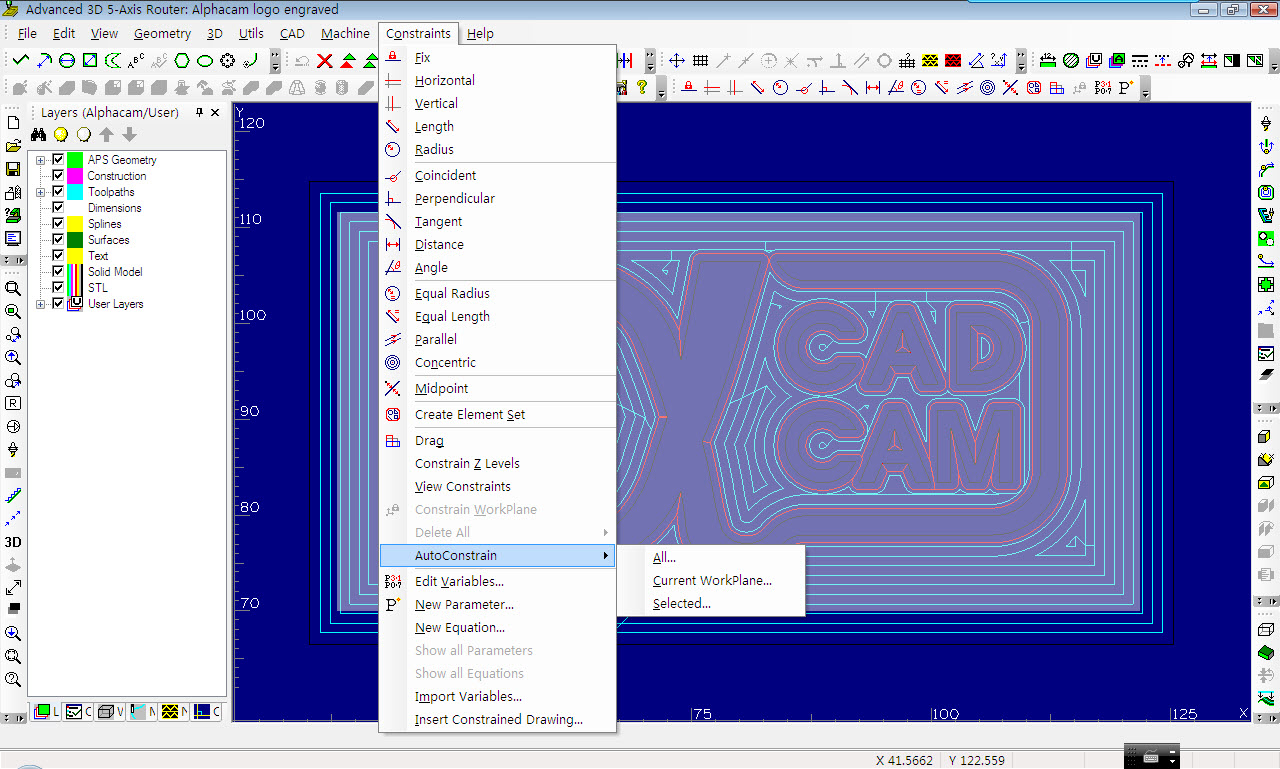Click the zoom magnifier icon on left toolbar
This screenshot has width=1280, height=769.
tap(13, 288)
